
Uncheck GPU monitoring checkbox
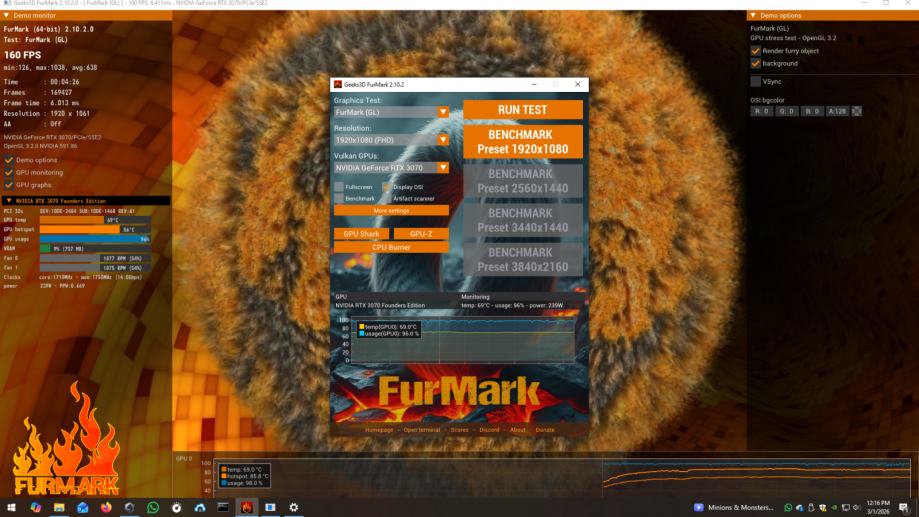(x=9, y=172)
